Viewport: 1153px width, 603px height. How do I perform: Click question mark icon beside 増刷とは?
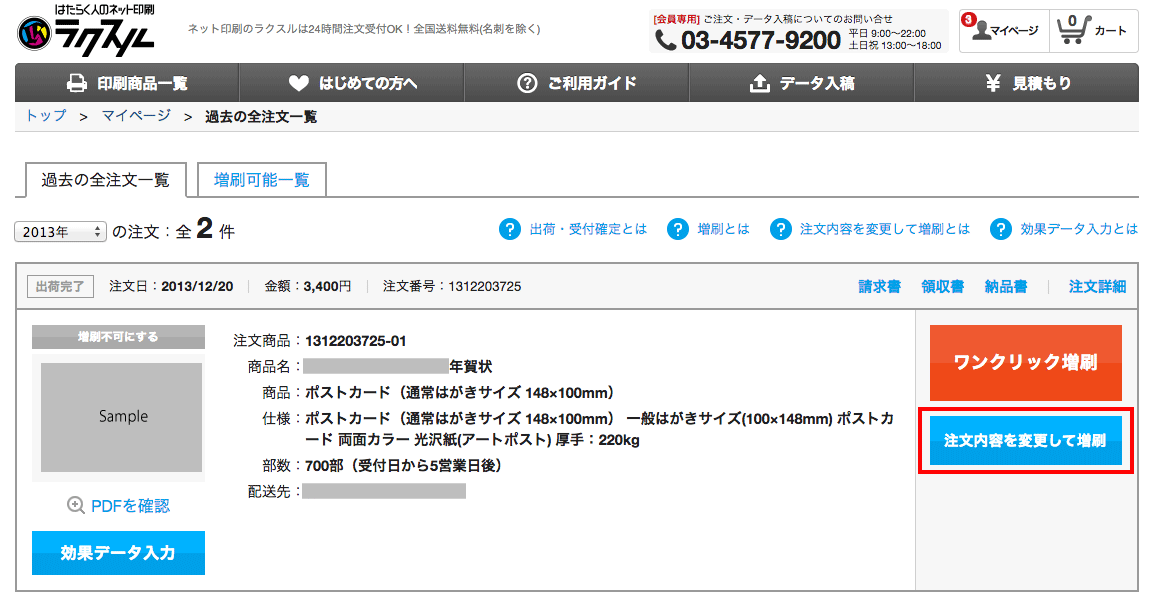pyautogui.click(x=678, y=229)
